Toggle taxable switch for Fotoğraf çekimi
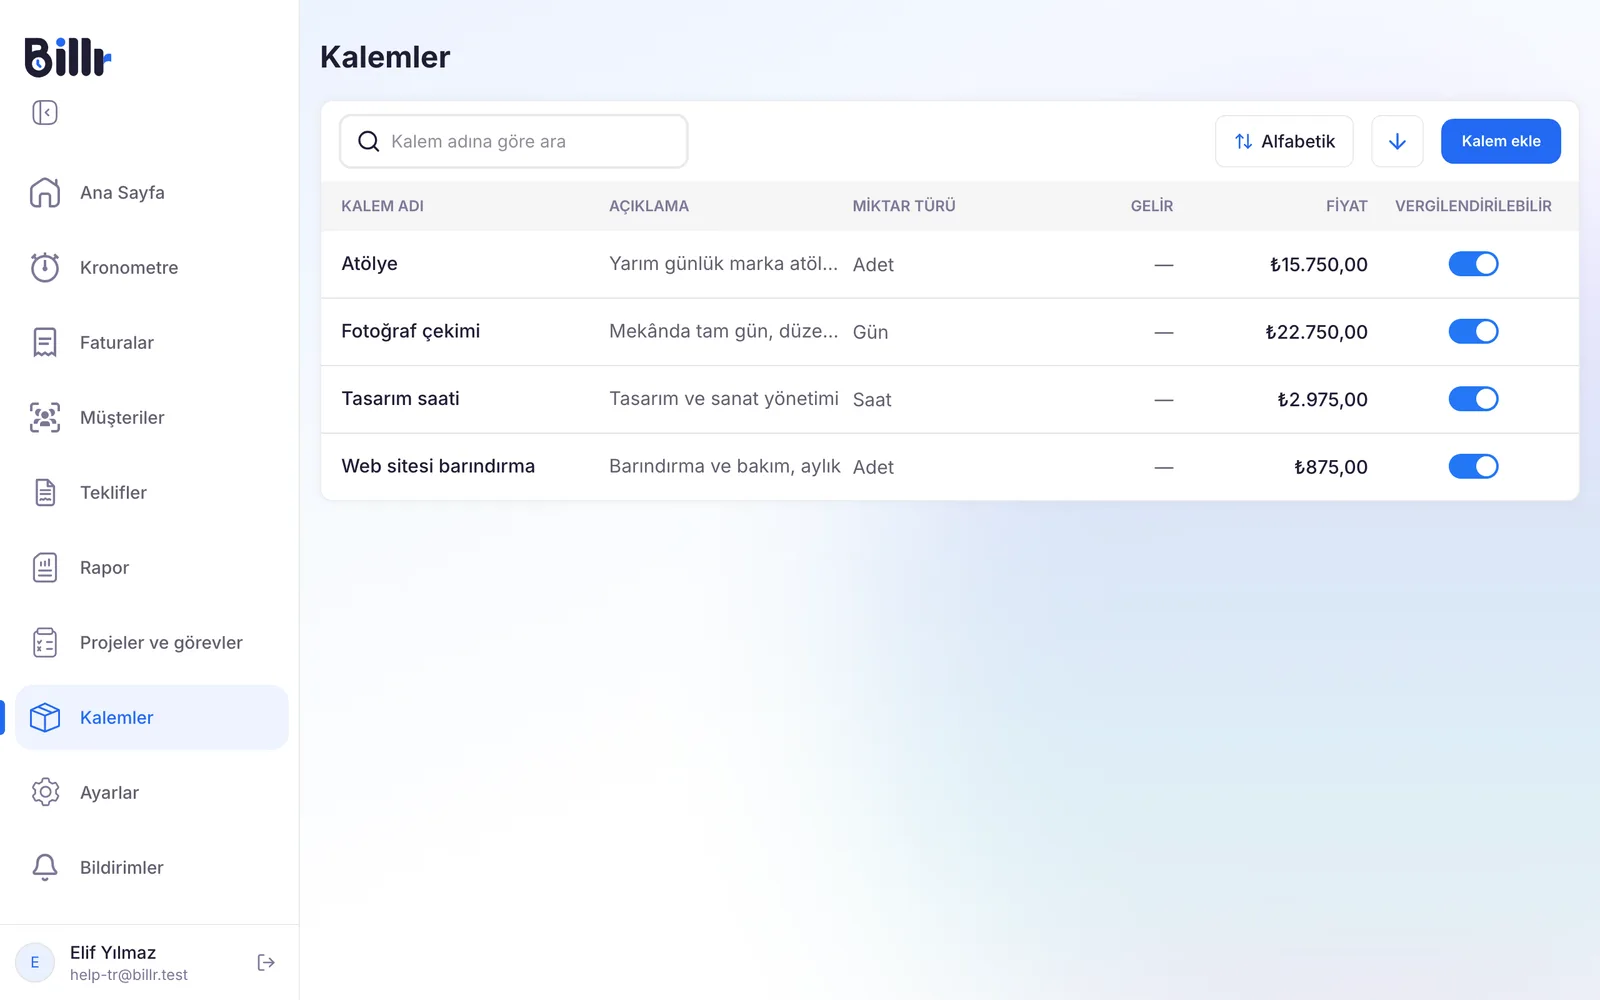Image resolution: width=1600 pixels, height=1000 pixels. click(x=1473, y=331)
